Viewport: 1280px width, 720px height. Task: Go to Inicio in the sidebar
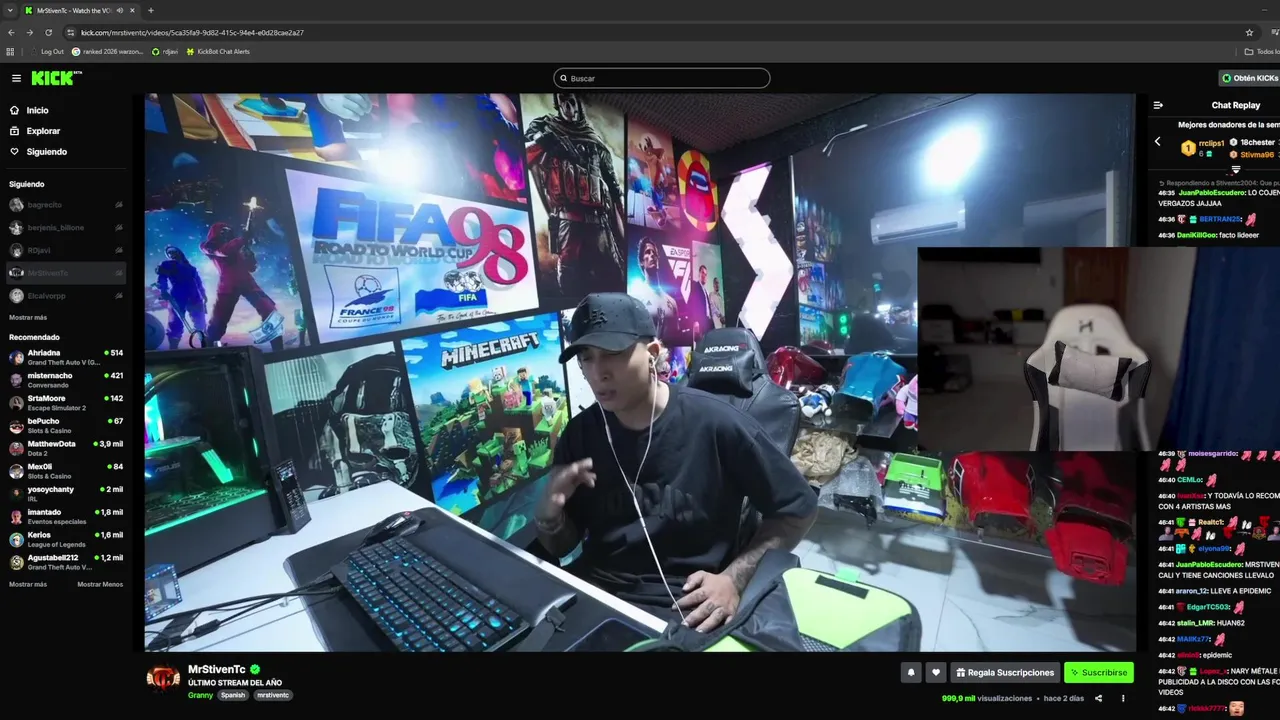(x=37, y=110)
